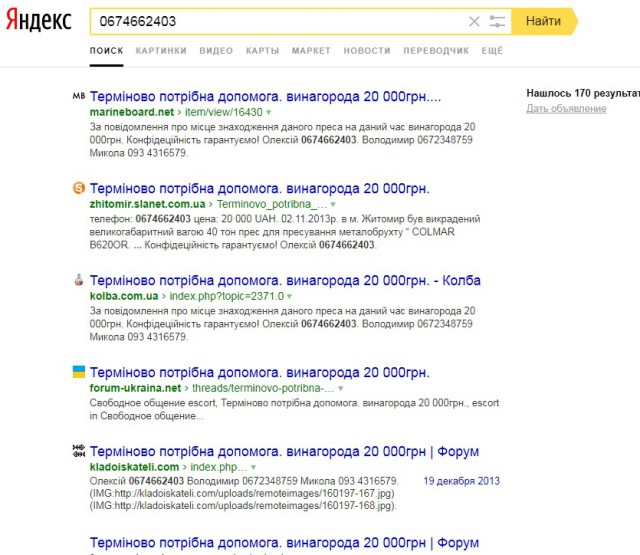Click the index.php?topic=2371.0 path link
This screenshot has width=640, height=555.
click(x=227, y=296)
